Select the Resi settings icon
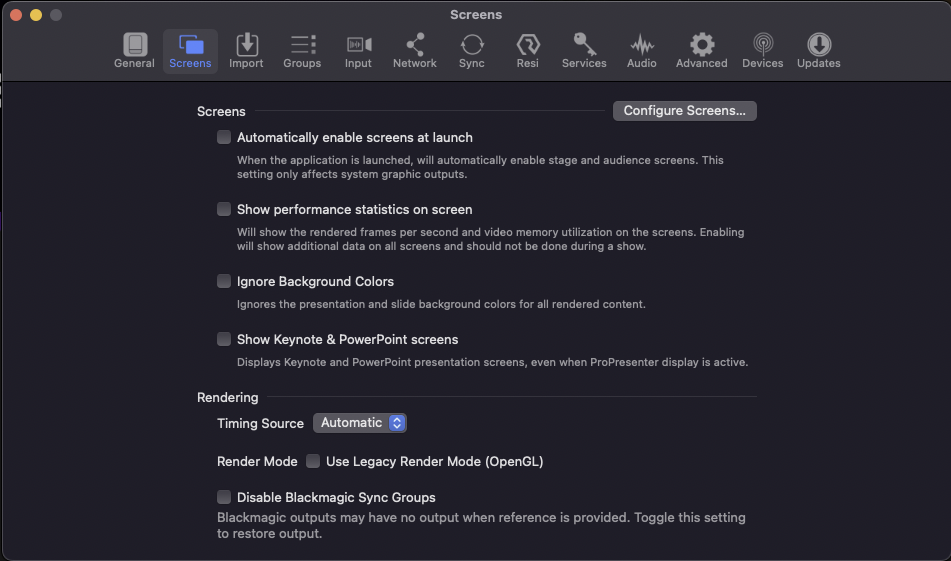This screenshot has height=561, width=951. coord(528,51)
